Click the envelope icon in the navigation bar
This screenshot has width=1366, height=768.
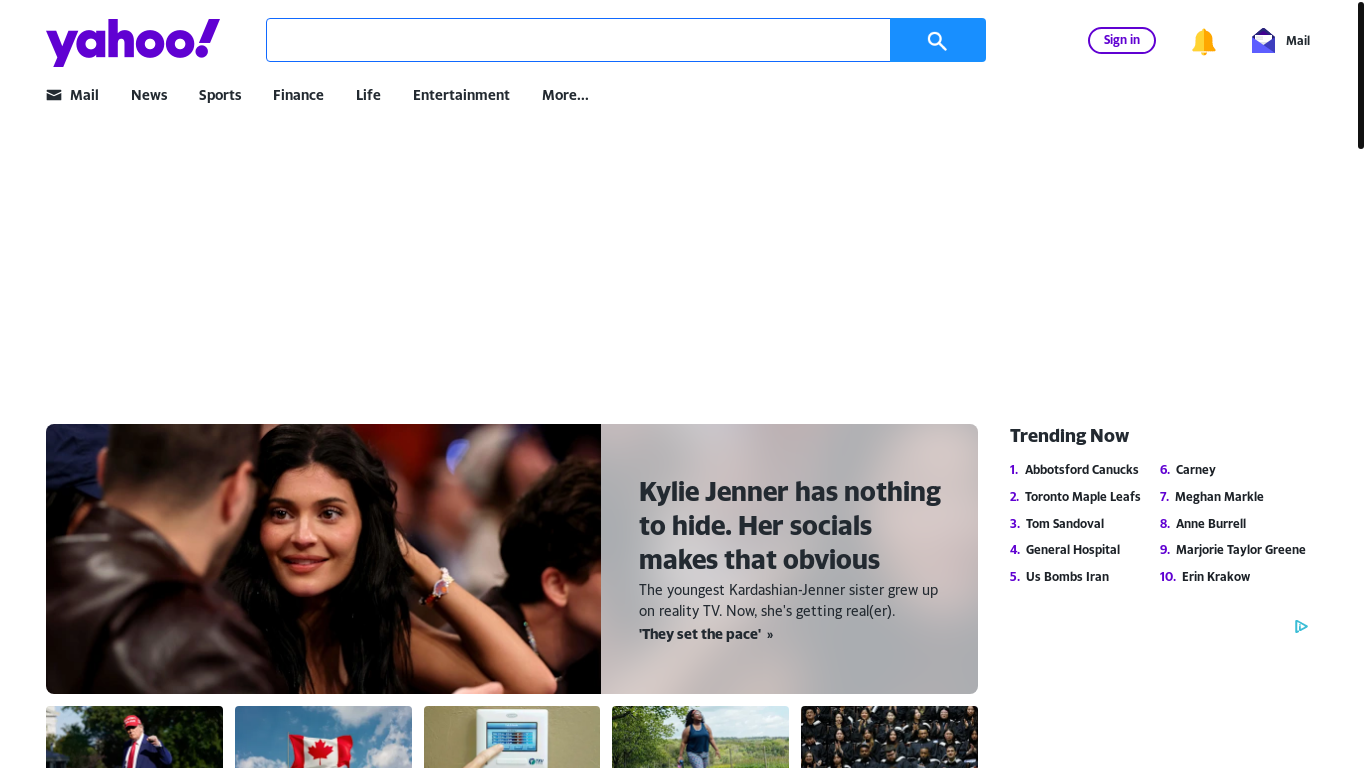(54, 95)
